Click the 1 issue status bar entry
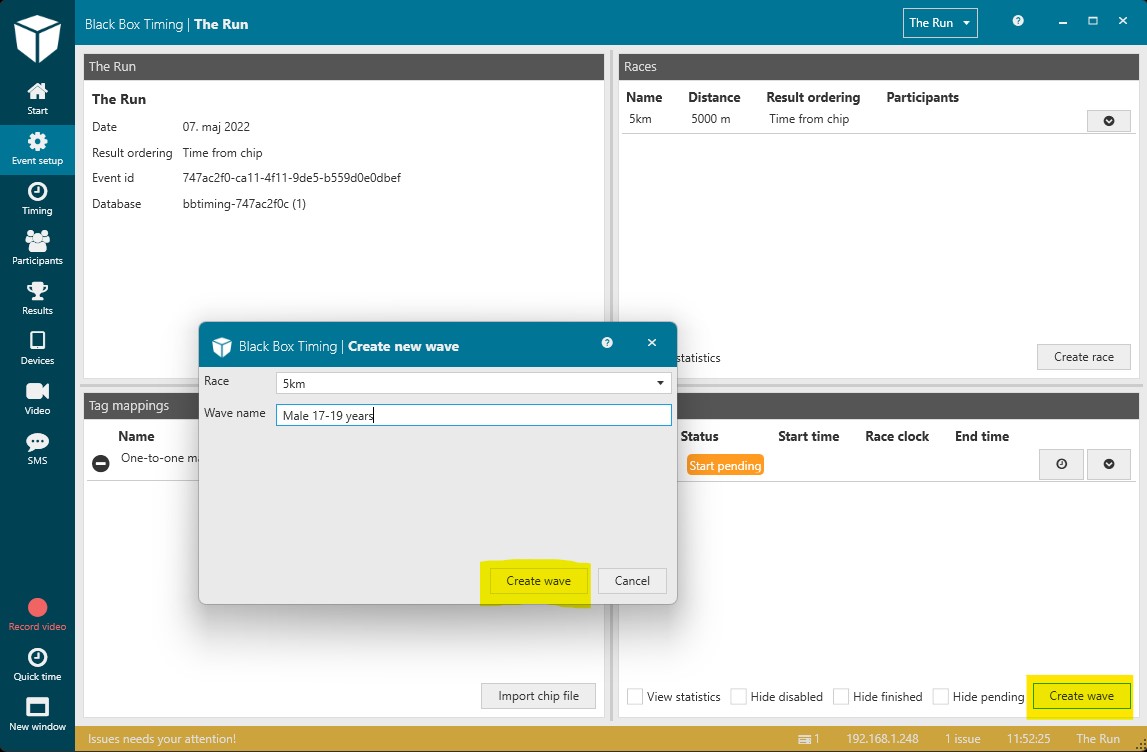The height and width of the screenshot is (752, 1147). point(962,739)
